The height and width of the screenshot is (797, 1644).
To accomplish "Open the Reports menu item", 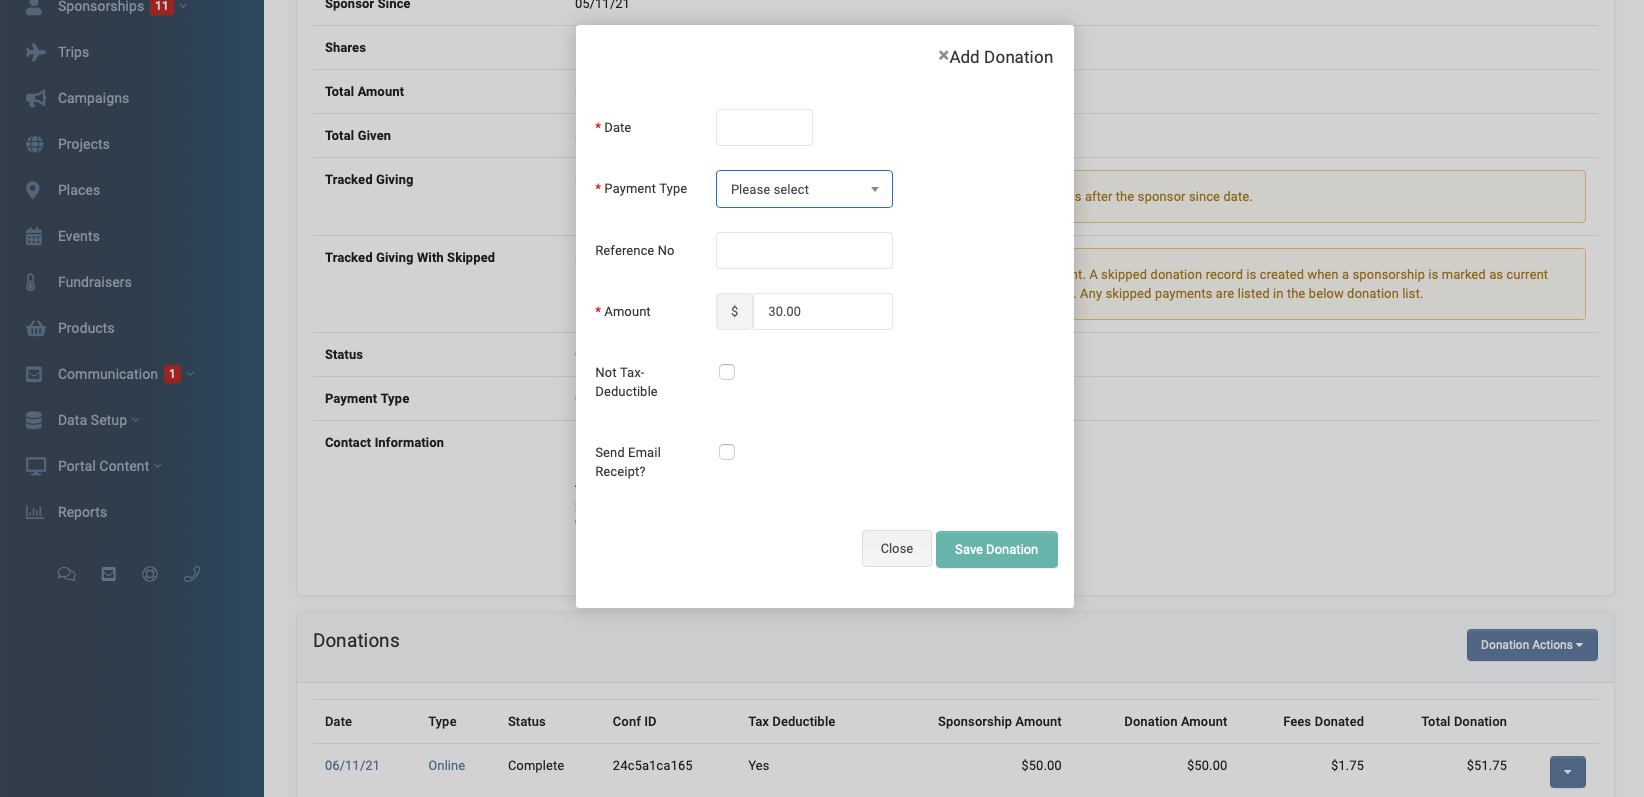I will (x=82, y=512).
